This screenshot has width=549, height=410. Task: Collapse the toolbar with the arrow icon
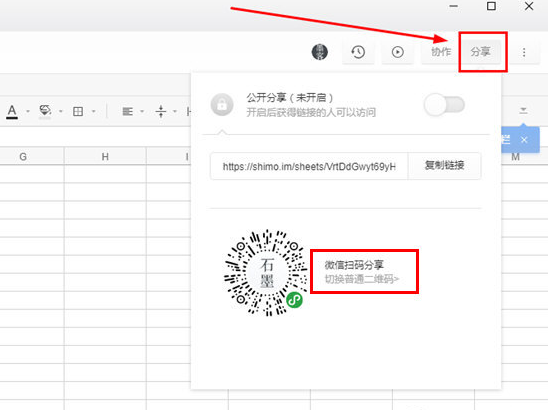click(523, 111)
